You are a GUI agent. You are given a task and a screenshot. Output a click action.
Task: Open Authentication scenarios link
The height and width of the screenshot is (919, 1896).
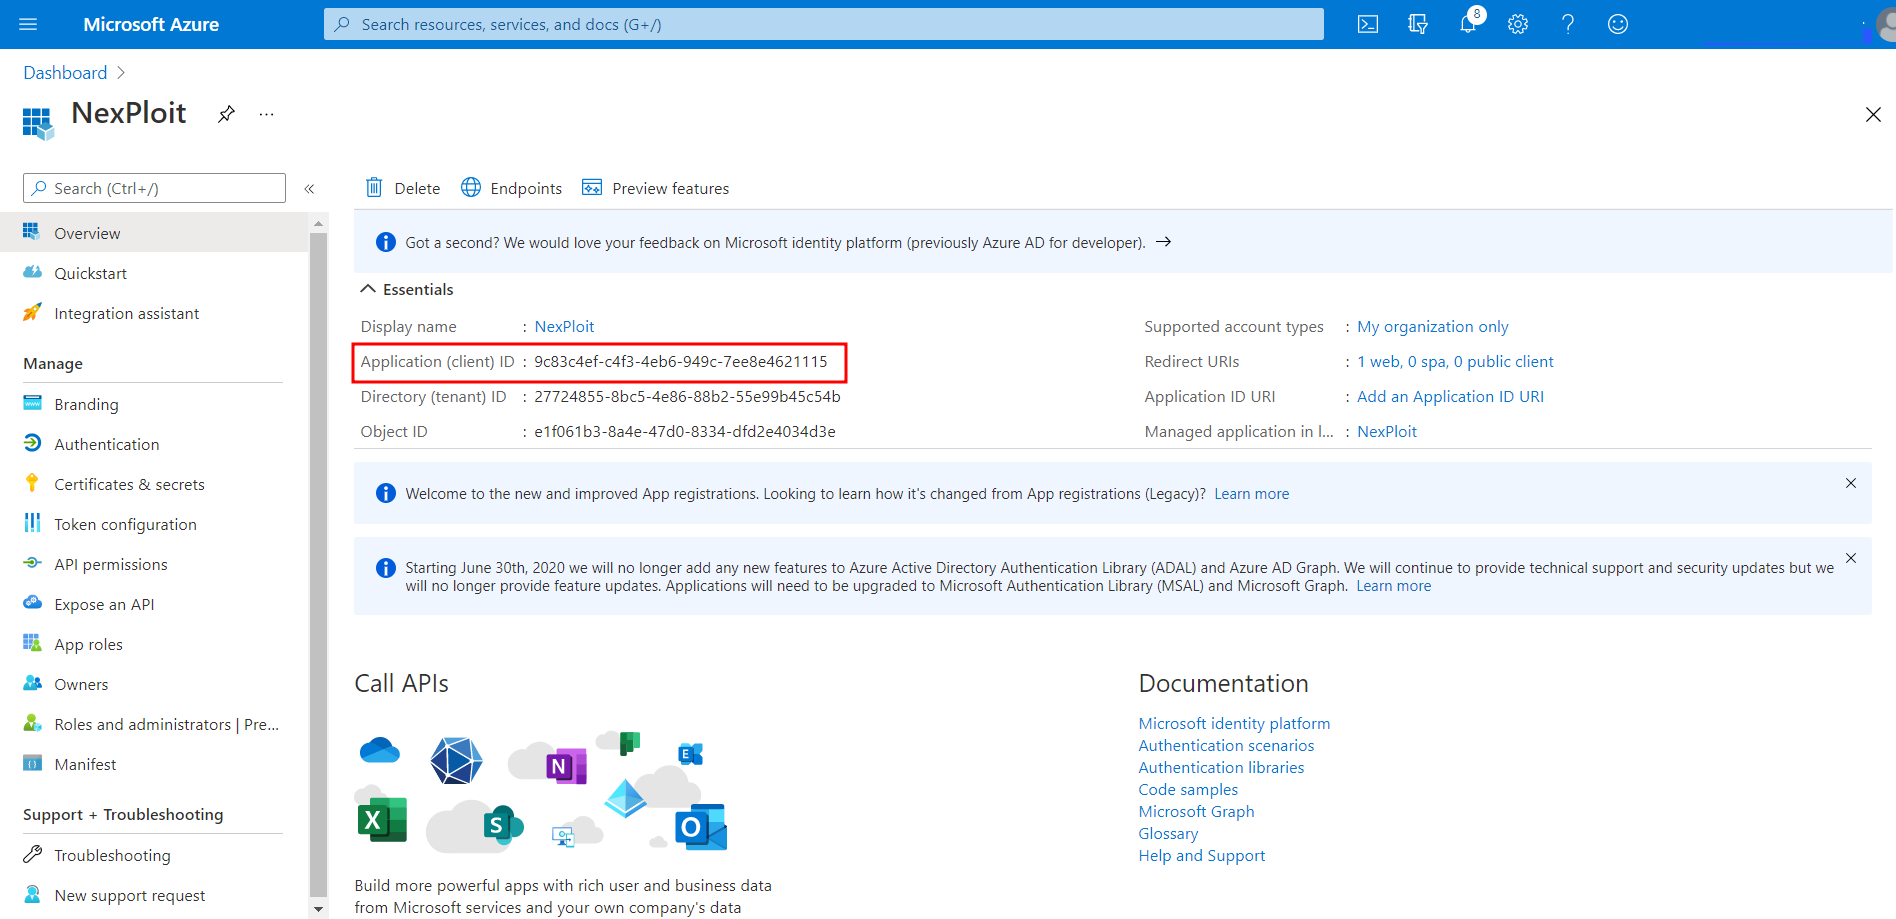click(x=1226, y=745)
